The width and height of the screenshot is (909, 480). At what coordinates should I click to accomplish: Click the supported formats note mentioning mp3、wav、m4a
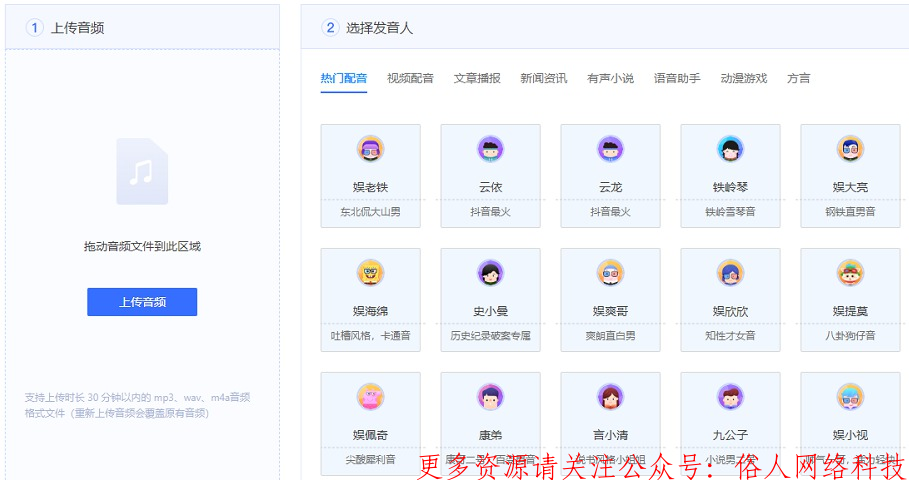tap(137, 405)
